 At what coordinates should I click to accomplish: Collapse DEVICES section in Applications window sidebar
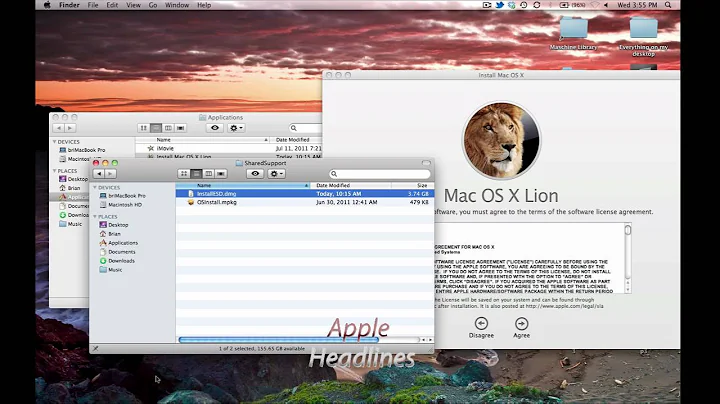pos(55,142)
